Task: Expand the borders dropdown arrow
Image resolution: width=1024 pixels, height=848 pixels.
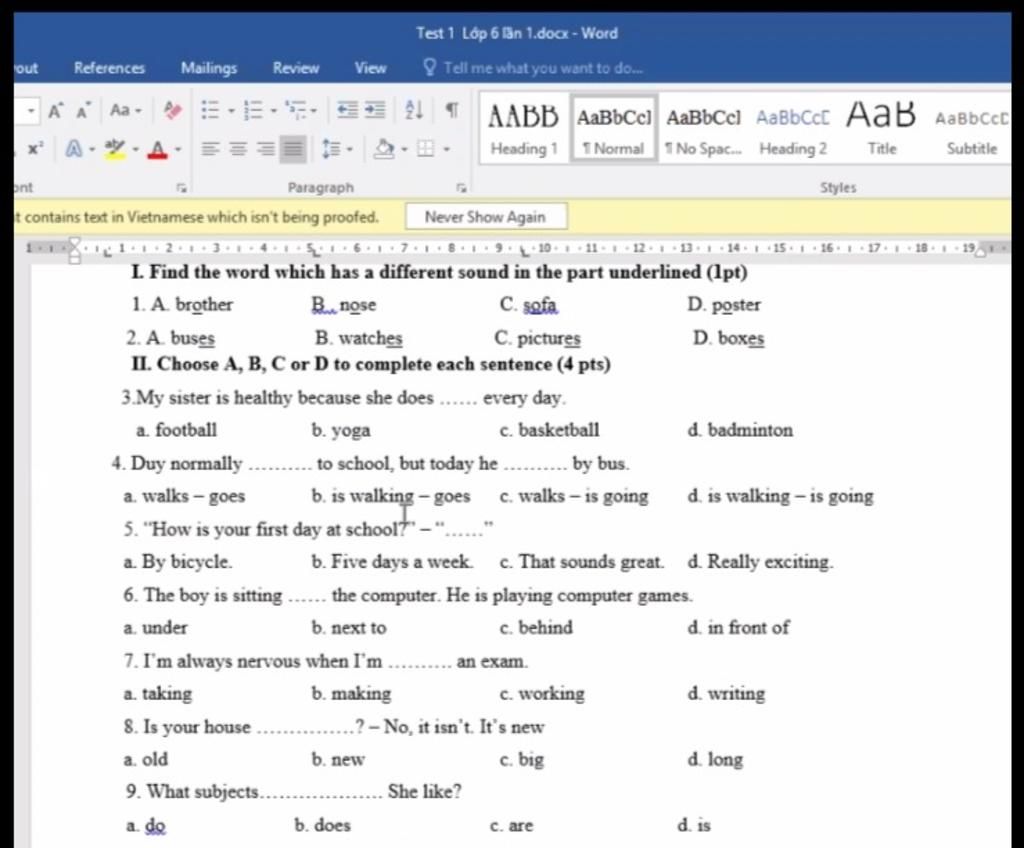Action: (x=446, y=150)
